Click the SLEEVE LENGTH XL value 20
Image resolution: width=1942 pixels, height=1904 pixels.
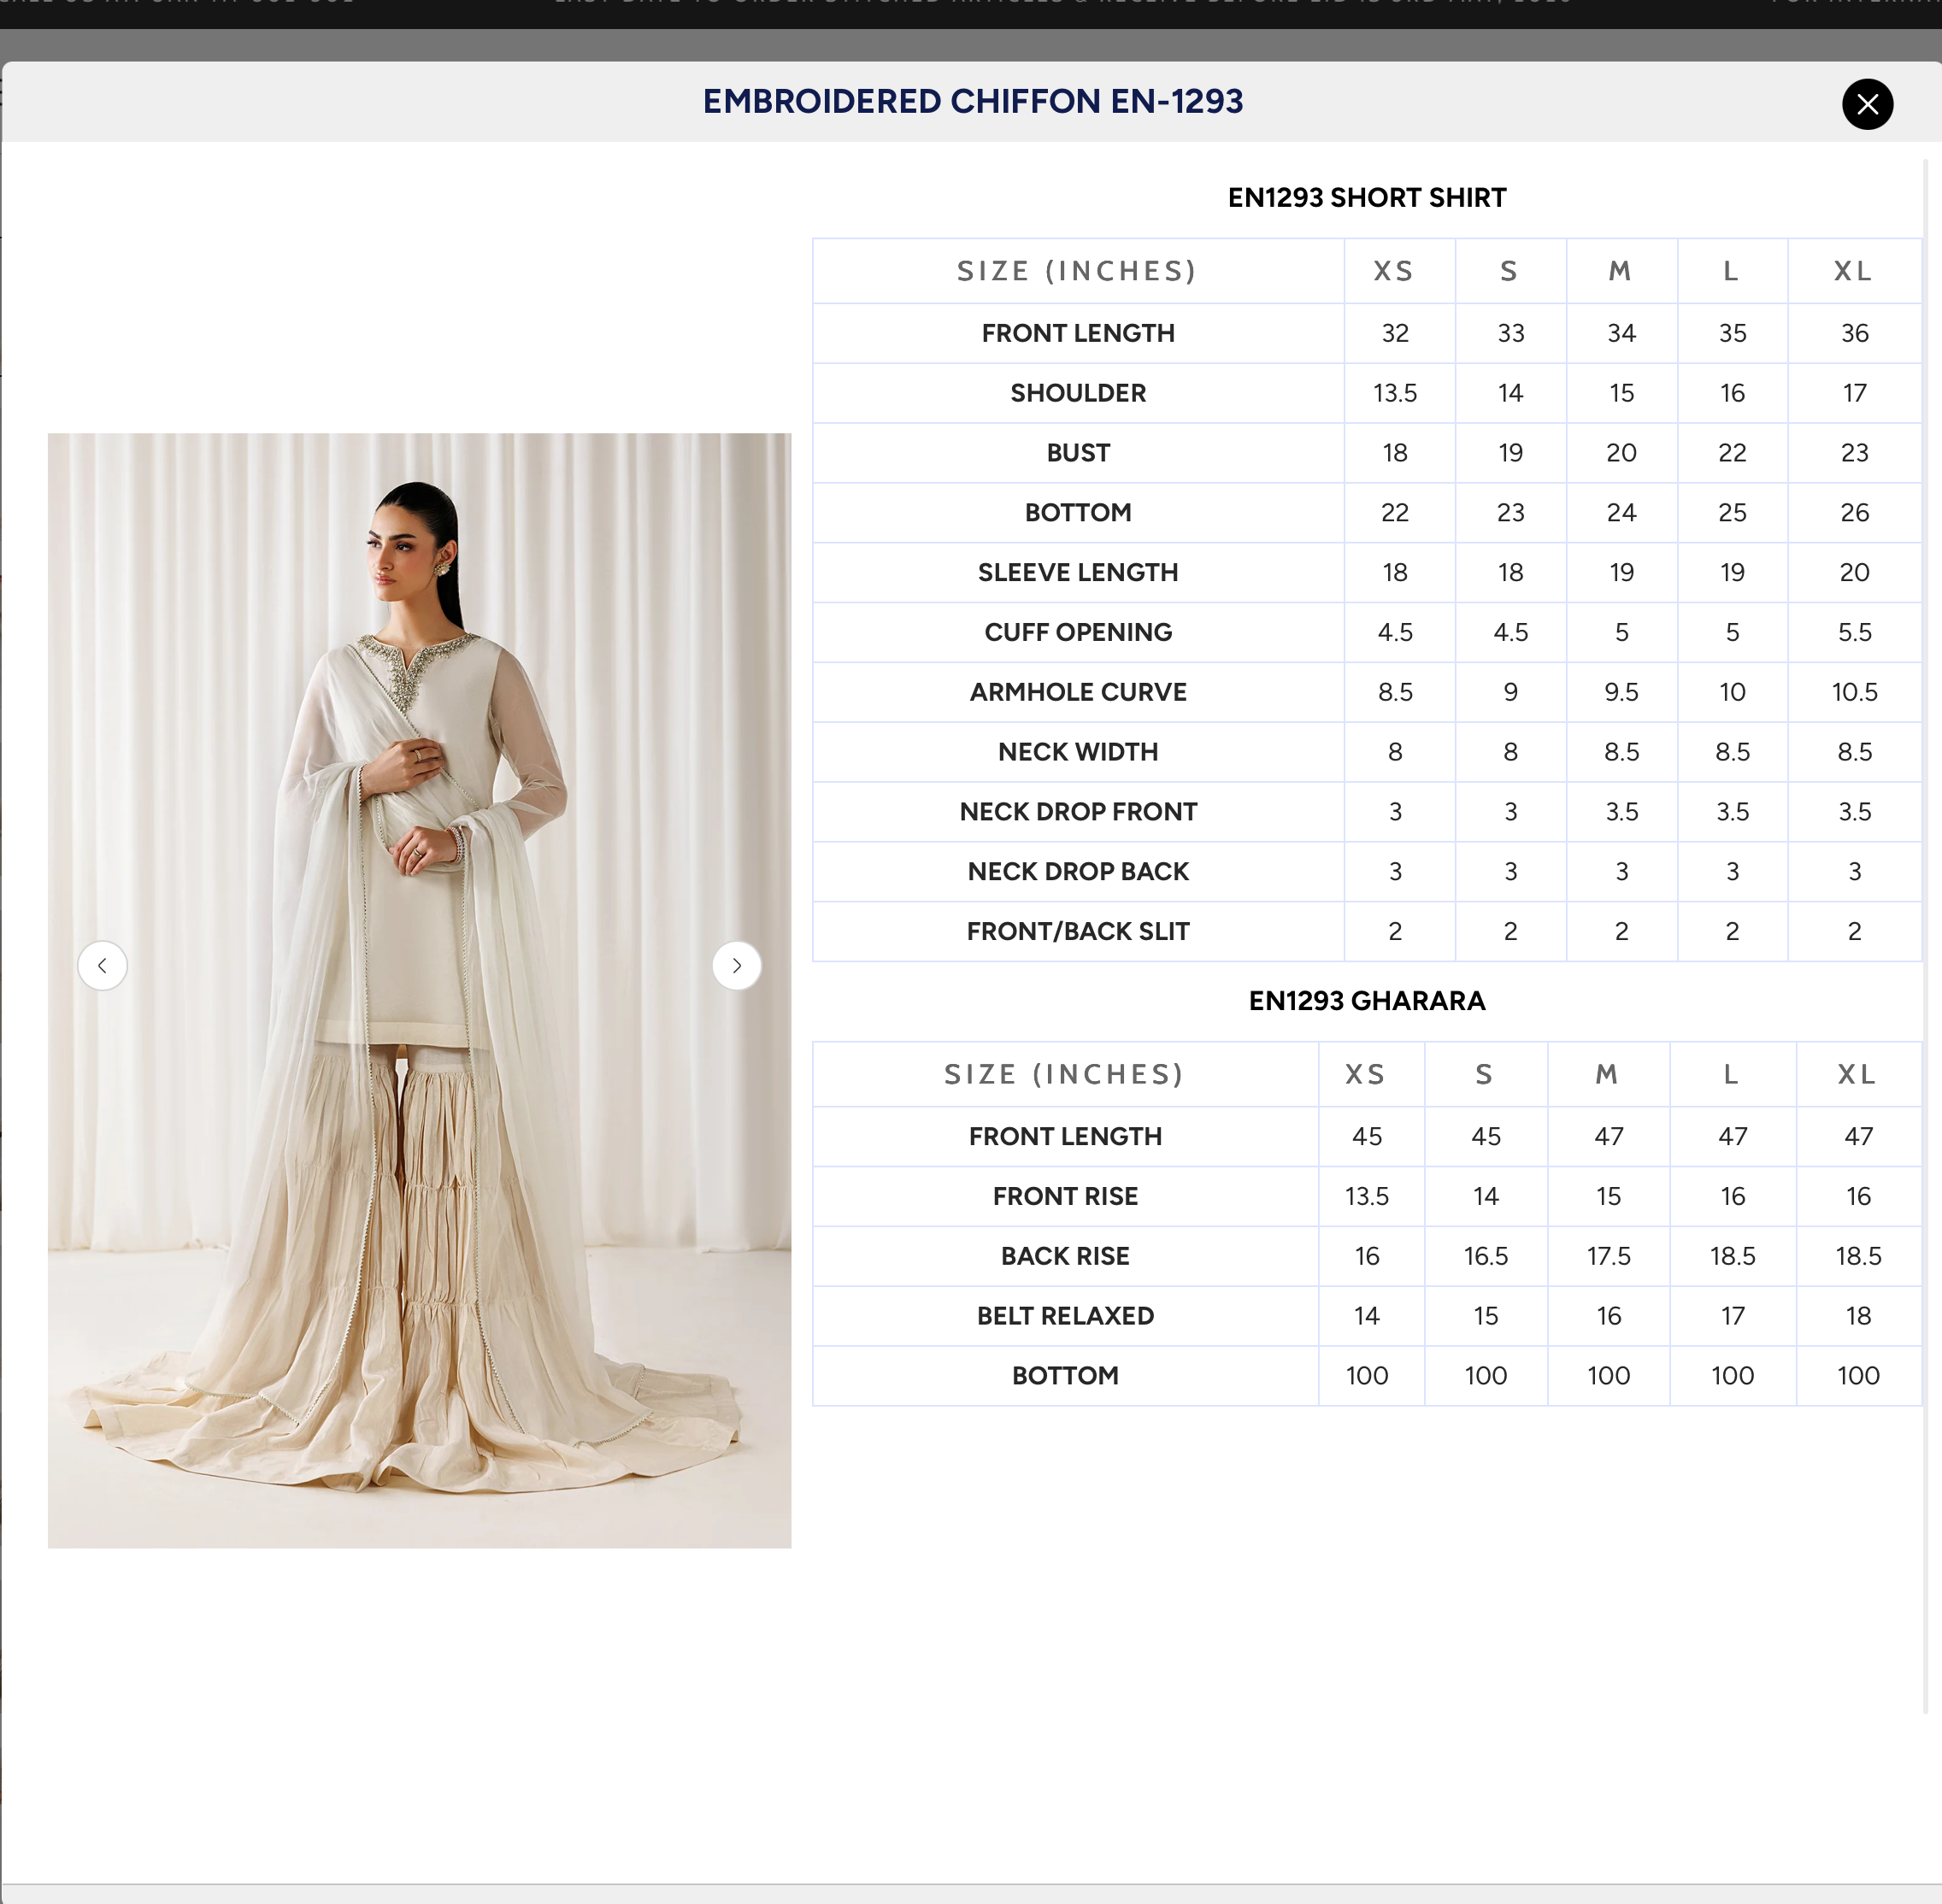1855,573
